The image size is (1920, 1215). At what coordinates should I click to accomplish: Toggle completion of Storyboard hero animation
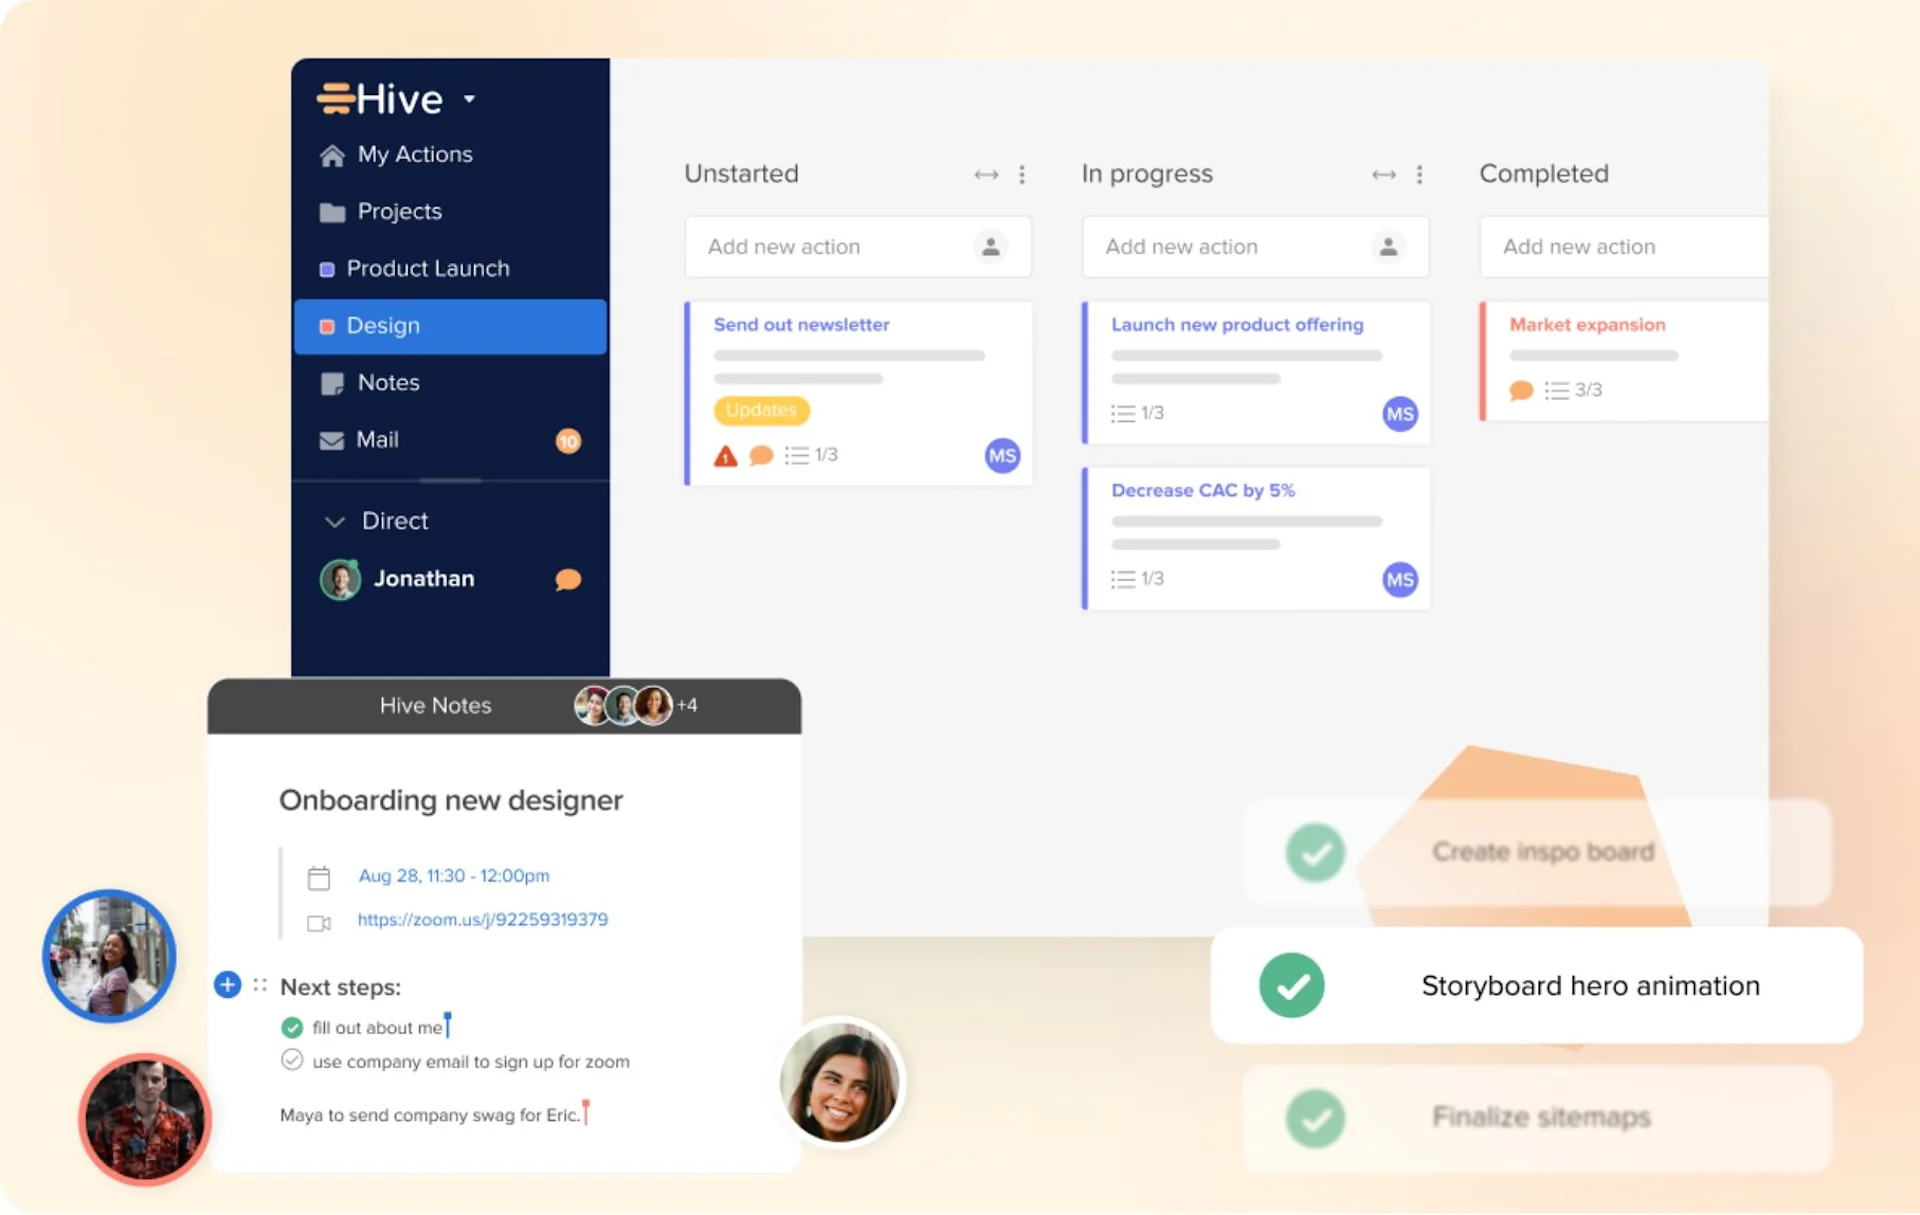click(1292, 985)
